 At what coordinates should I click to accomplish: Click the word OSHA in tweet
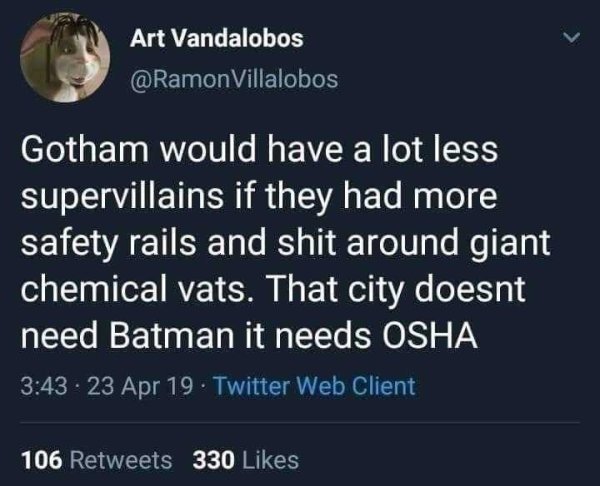coord(428,335)
